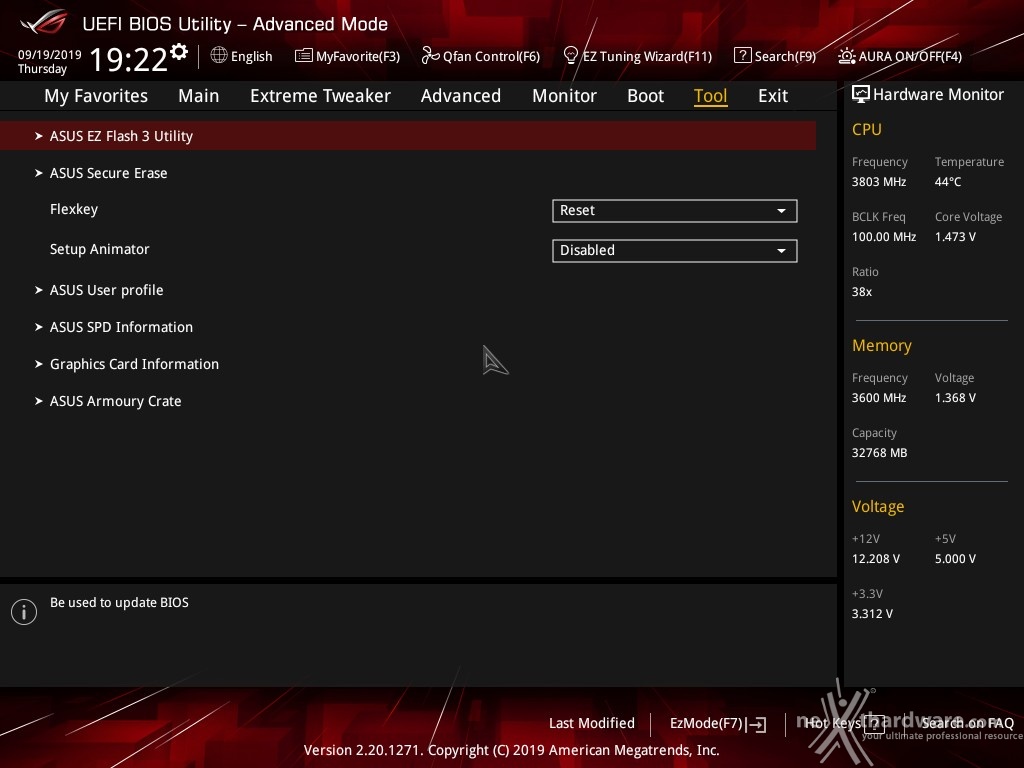Click the date 09/19/2019

coord(50,55)
